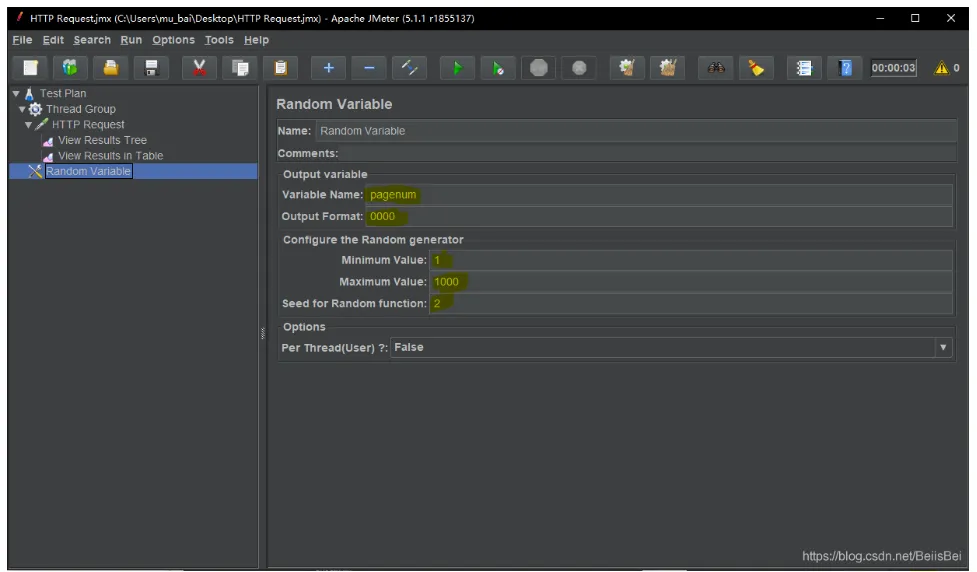The image size is (977, 572).
Task: Click the Start no pauses icon
Action: [x=497, y=68]
